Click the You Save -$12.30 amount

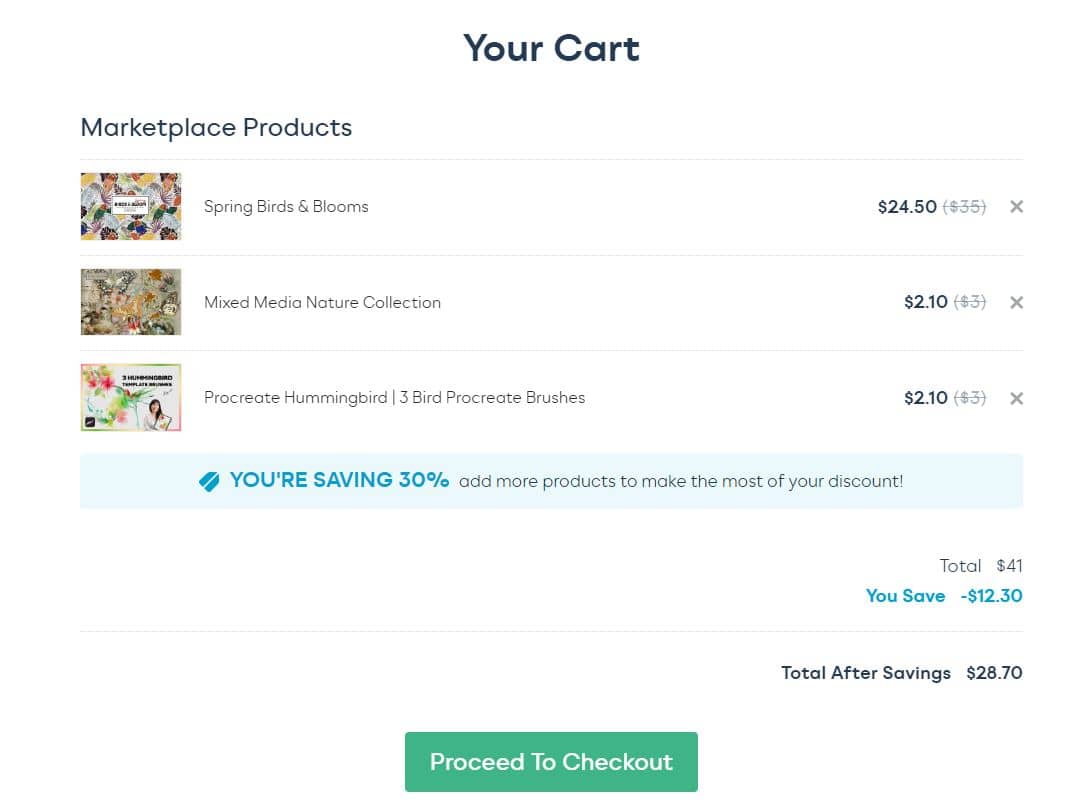pos(991,596)
